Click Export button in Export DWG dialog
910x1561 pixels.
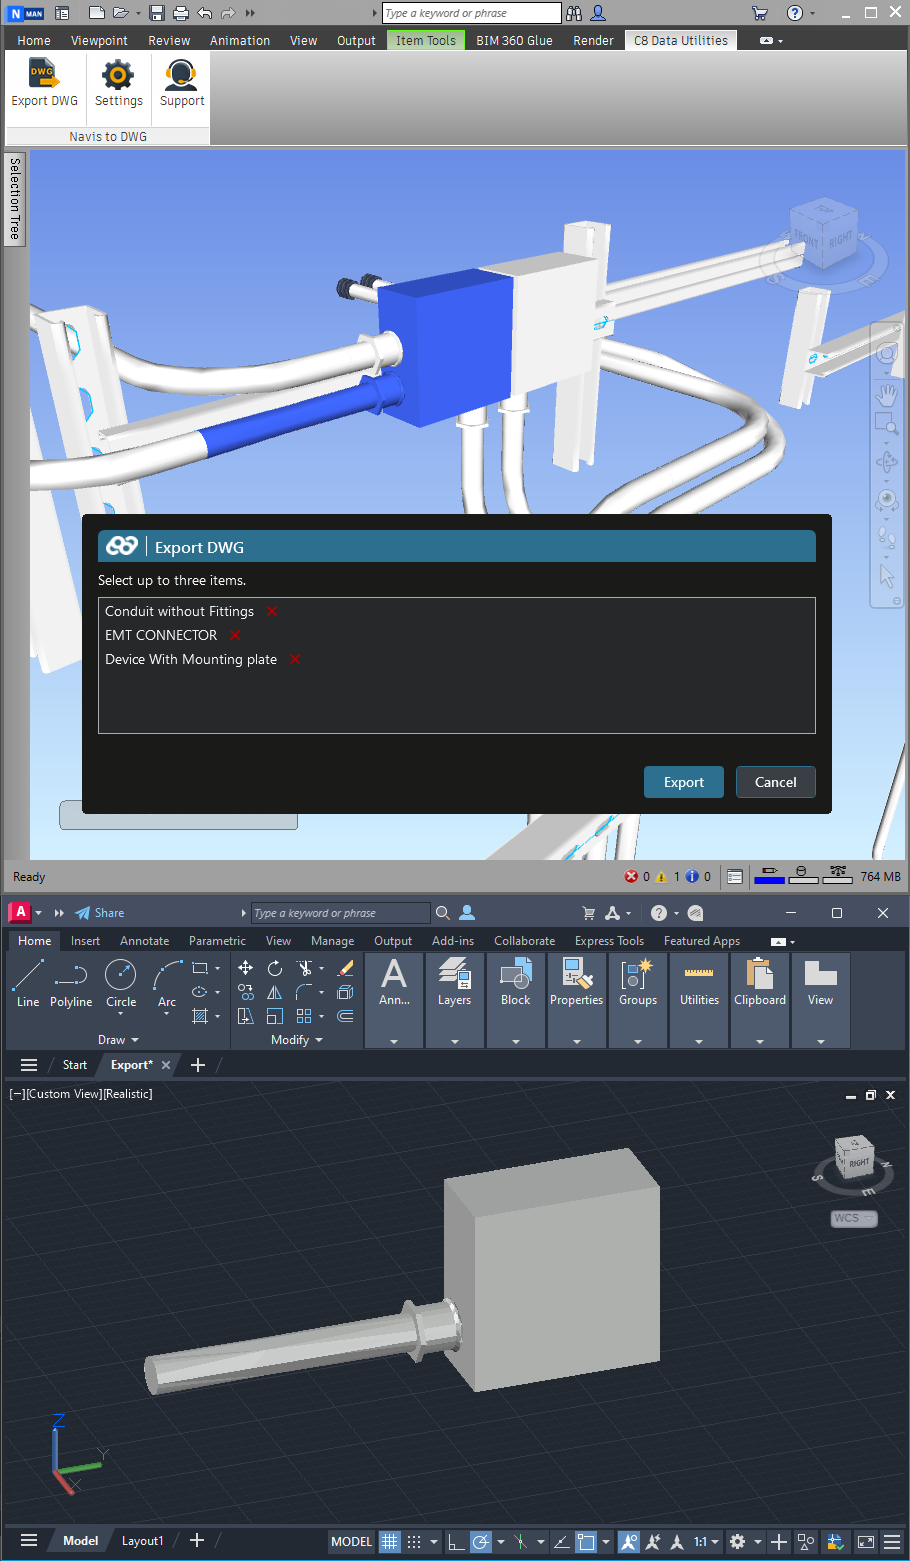coord(684,782)
